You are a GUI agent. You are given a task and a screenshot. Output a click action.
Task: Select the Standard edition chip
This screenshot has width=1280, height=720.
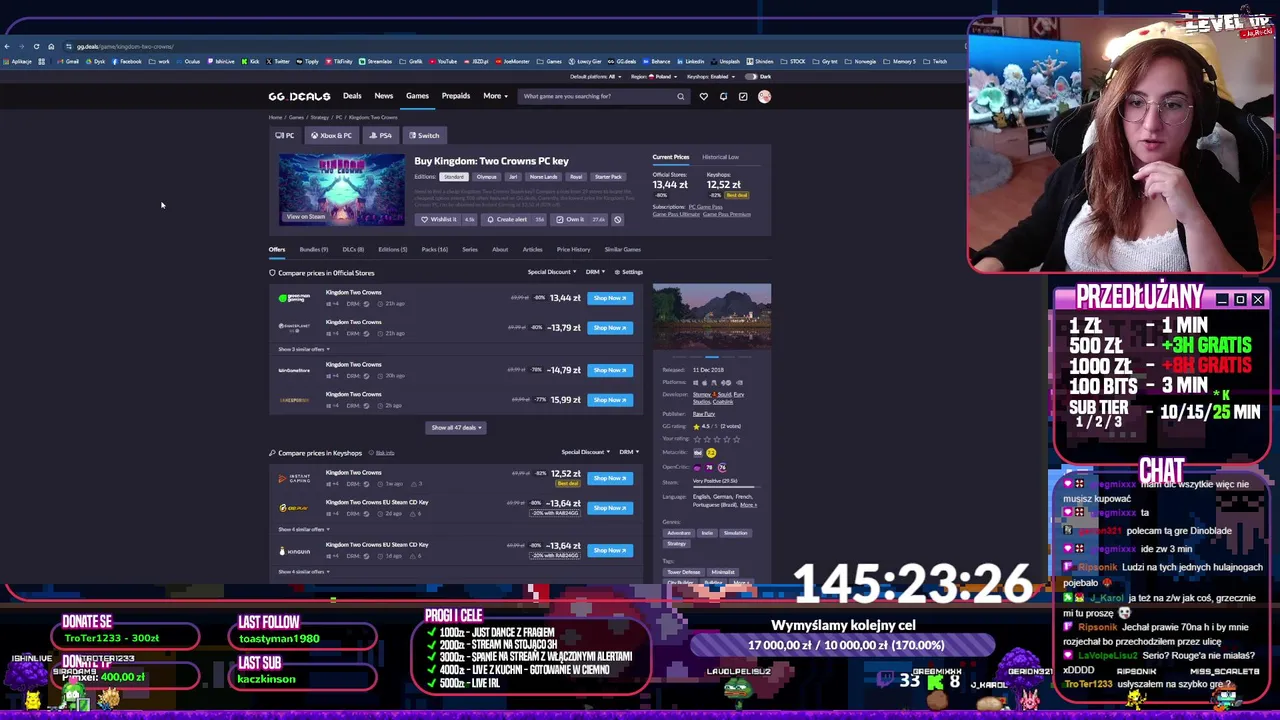(x=454, y=177)
